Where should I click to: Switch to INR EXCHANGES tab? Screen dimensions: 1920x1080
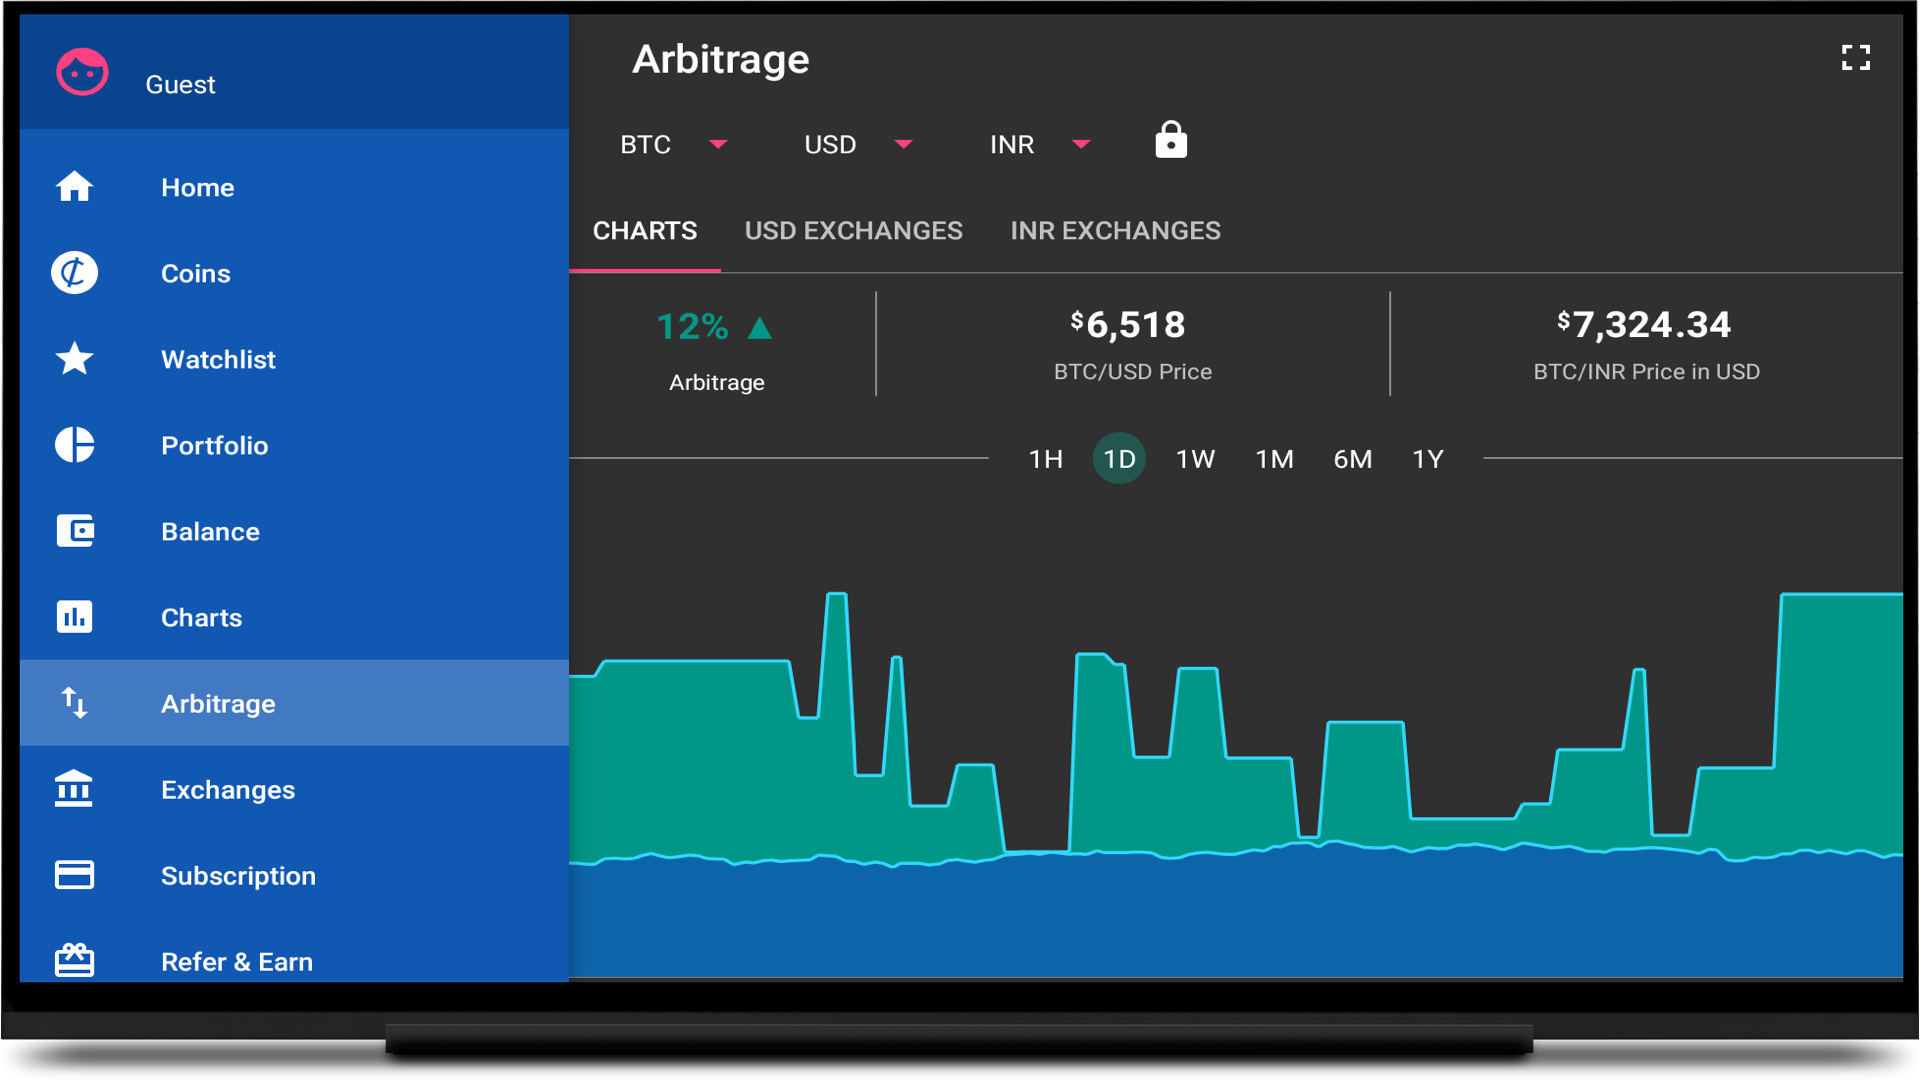click(x=1115, y=231)
